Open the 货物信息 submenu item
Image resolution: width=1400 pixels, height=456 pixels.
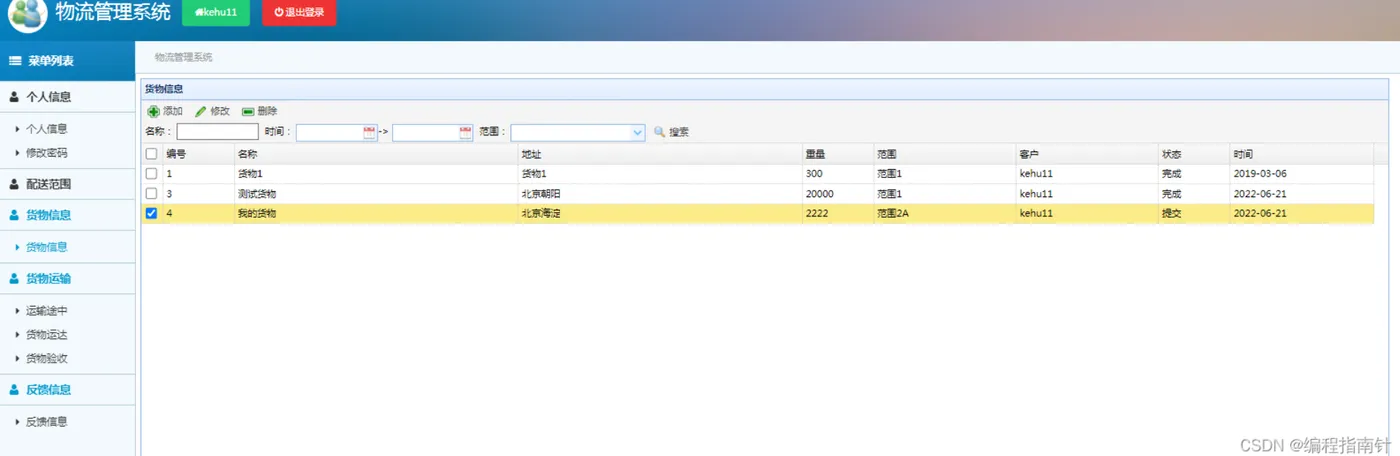pos(46,247)
